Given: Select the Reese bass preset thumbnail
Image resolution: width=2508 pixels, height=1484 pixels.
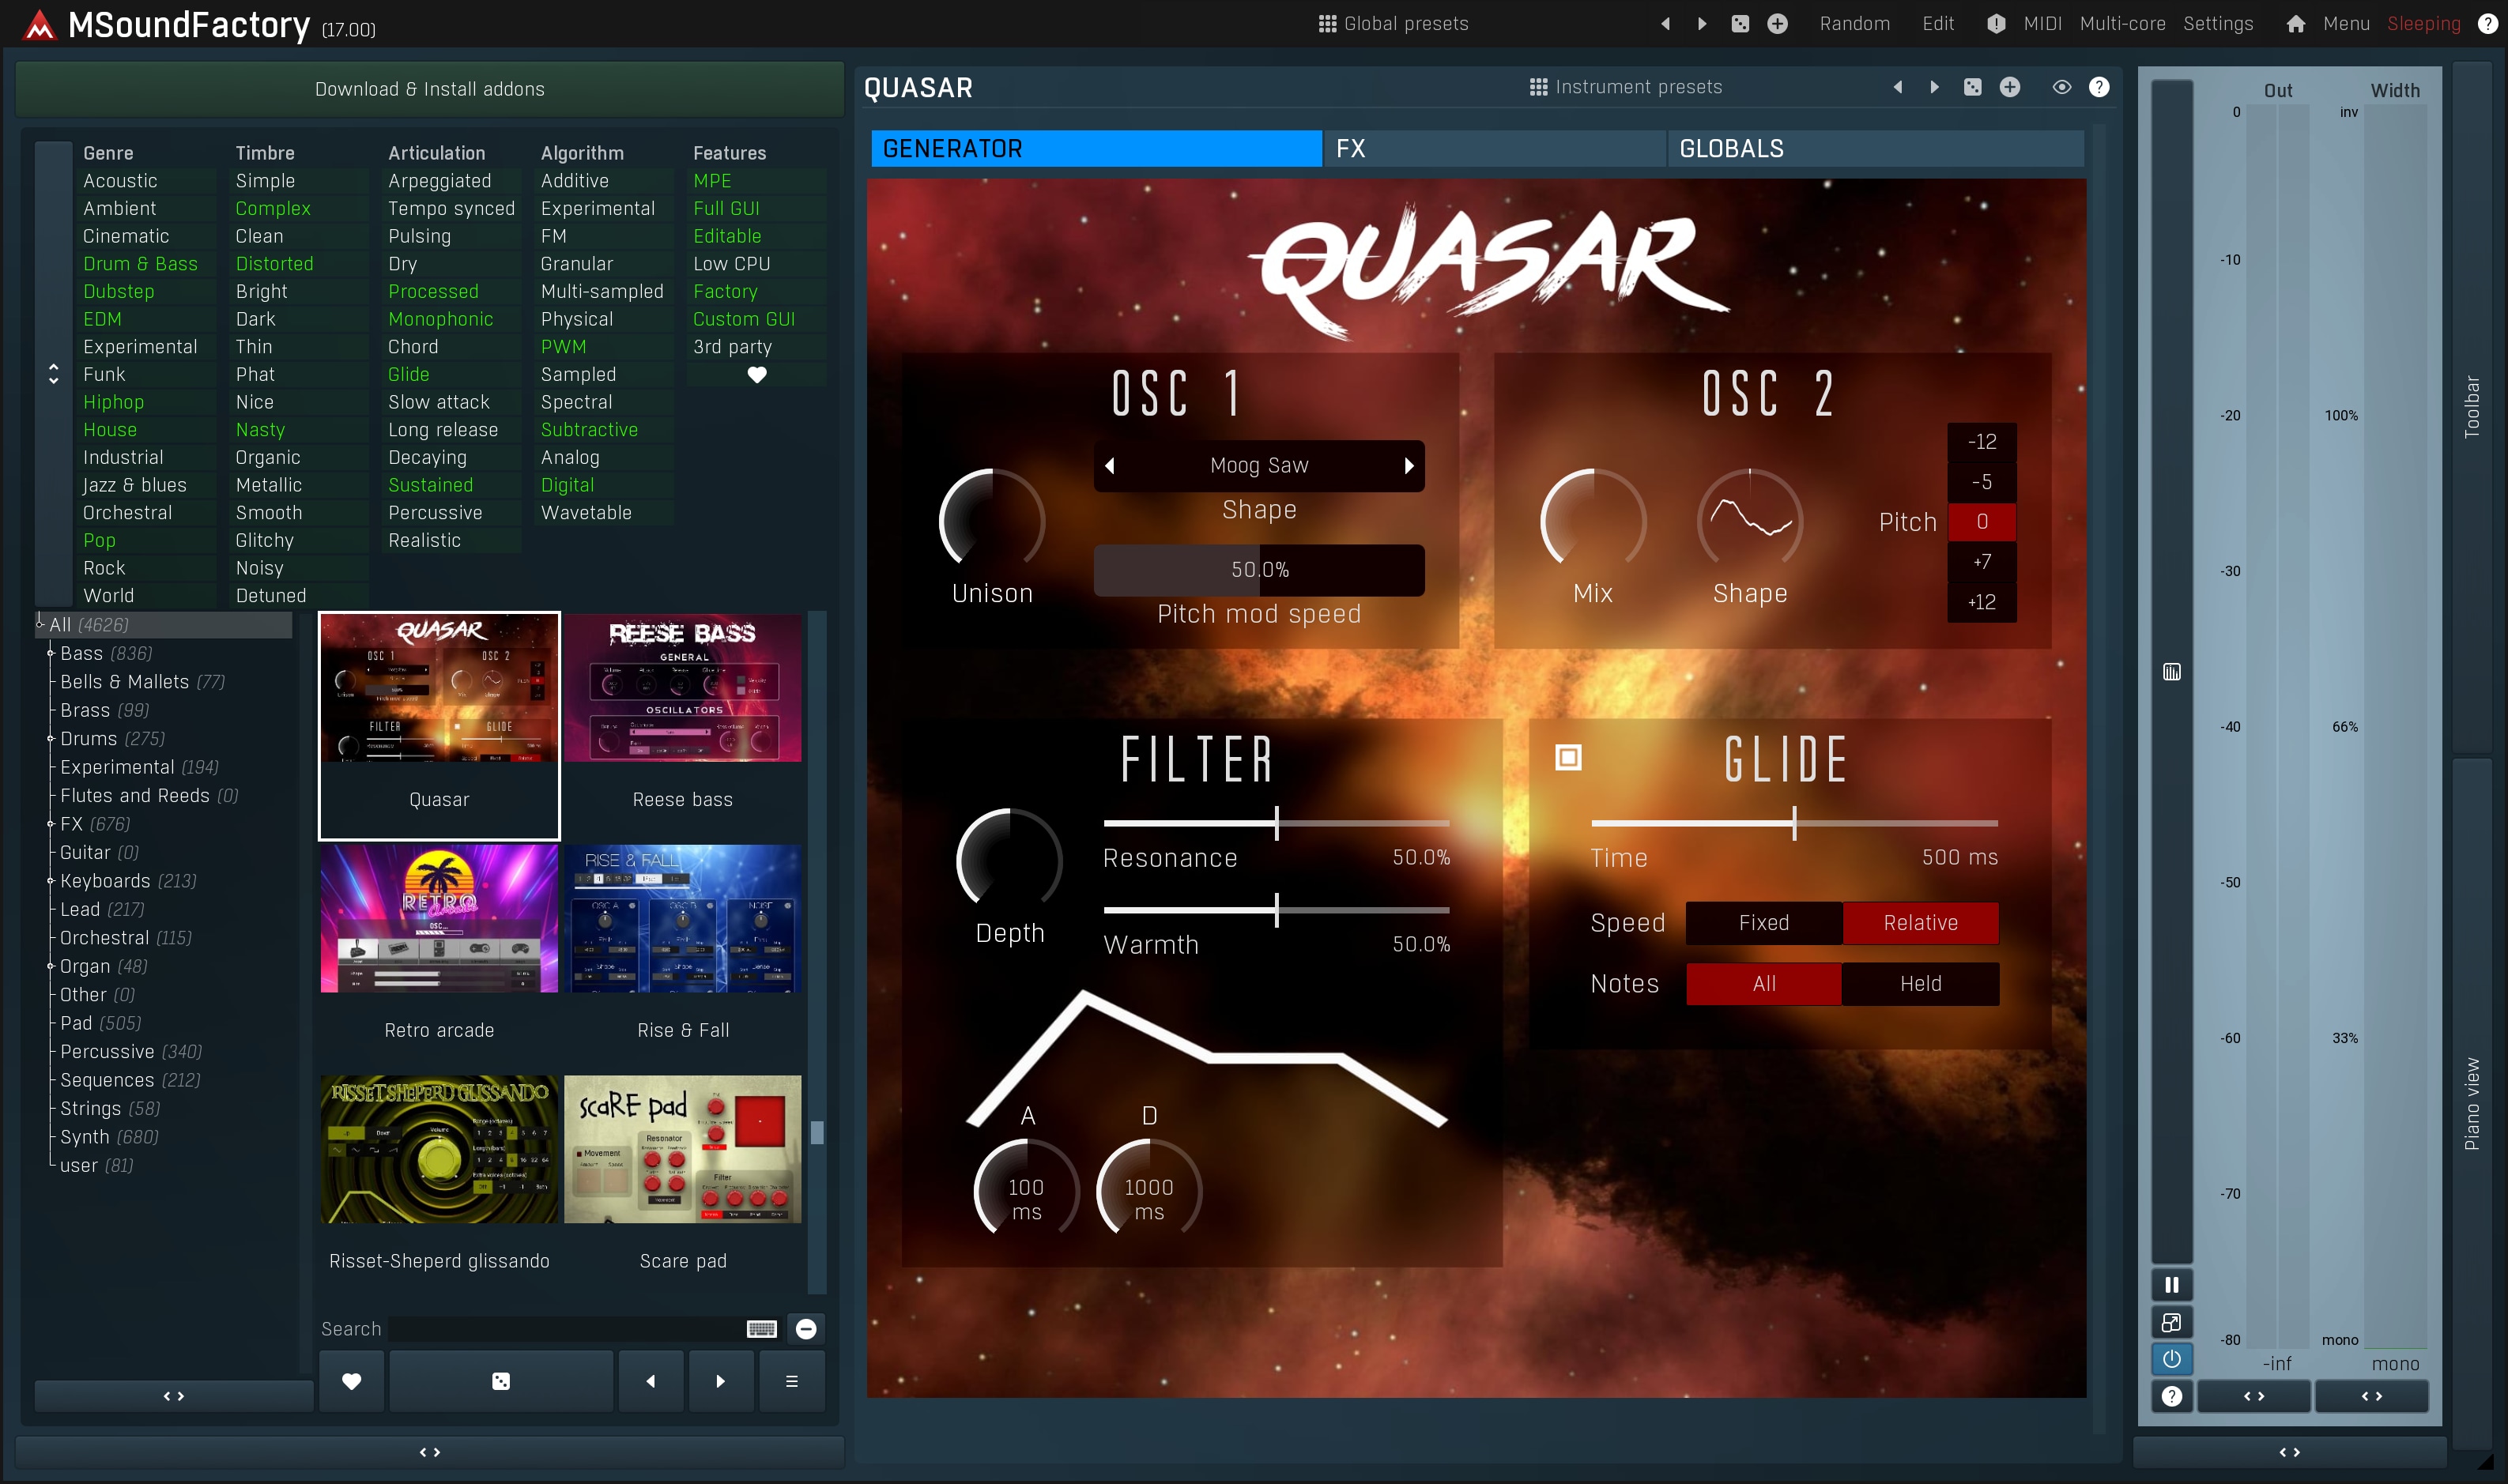Looking at the screenshot, I should click(x=683, y=688).
